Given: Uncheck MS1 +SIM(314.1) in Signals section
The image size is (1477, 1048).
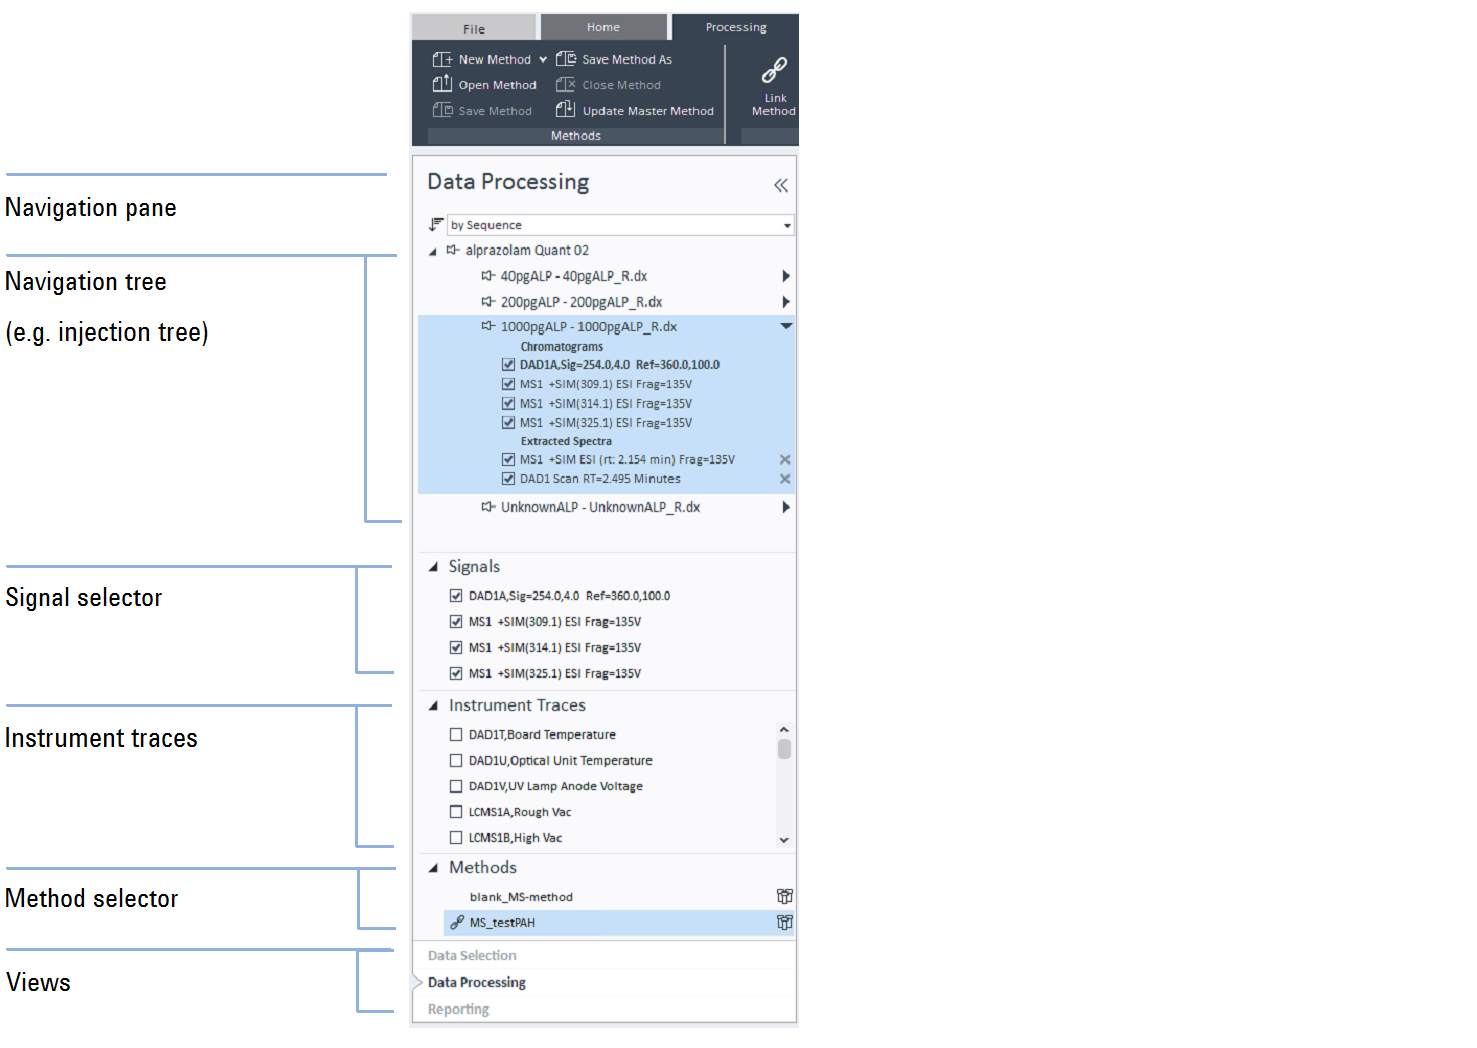Looking at the screenshot, I should (x=456, y=648).
